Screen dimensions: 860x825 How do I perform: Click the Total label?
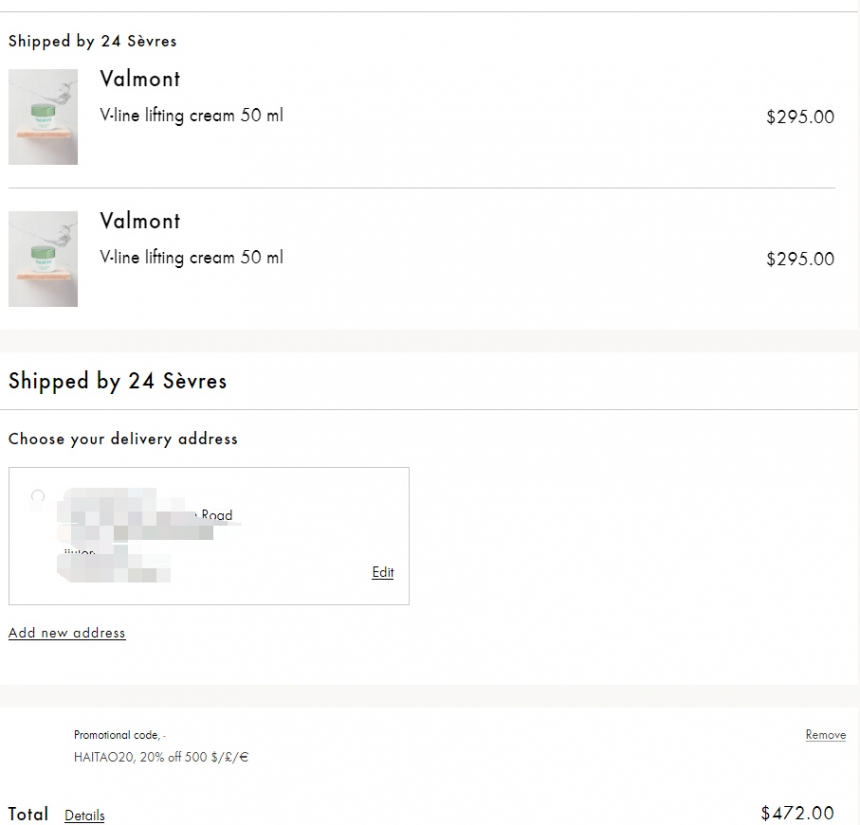click(28, 814)
